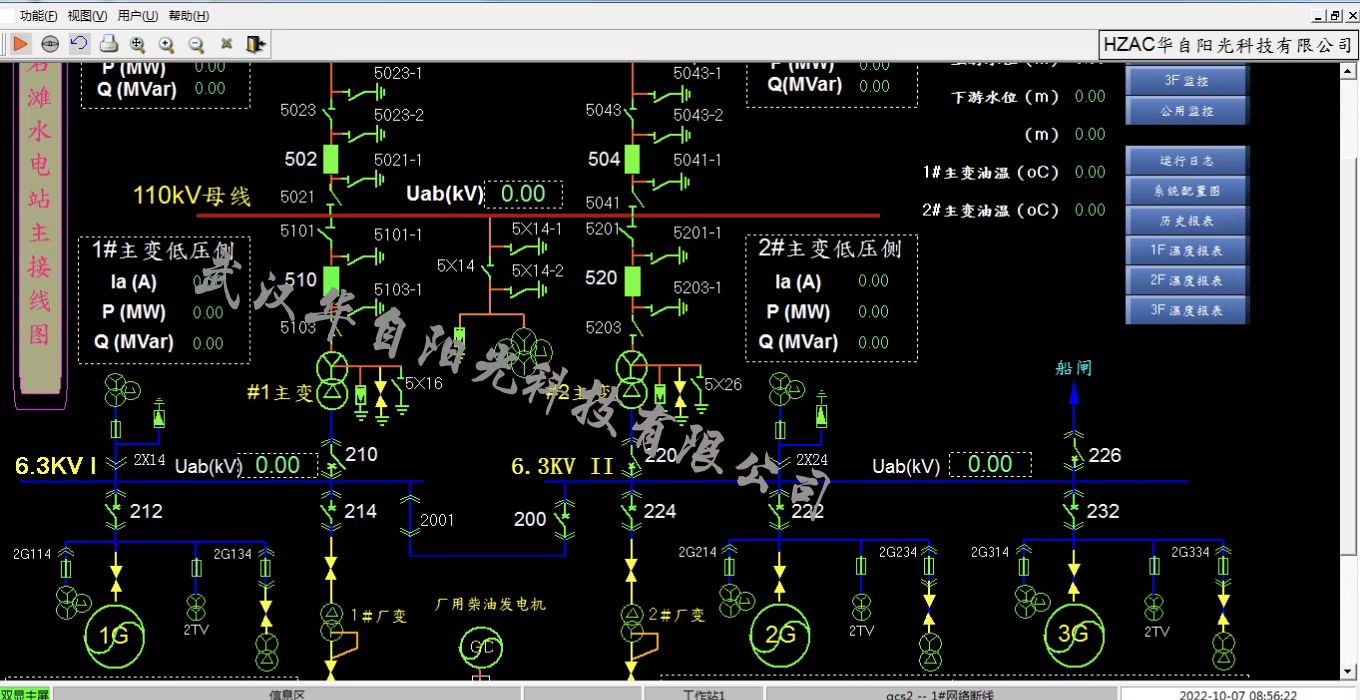Viewport: 1360px width, 700px height.
Task: Toggle the green 520 circuit breaker
Action: pos(632,280)
